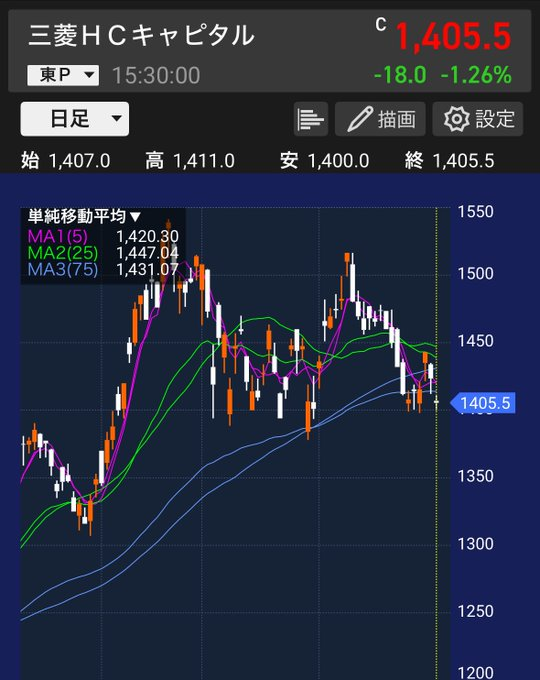Viewport: 540px width, 680px height.
Task: Expand the 単純移動平均 indicator menu
Action: (x=85, y=216)
